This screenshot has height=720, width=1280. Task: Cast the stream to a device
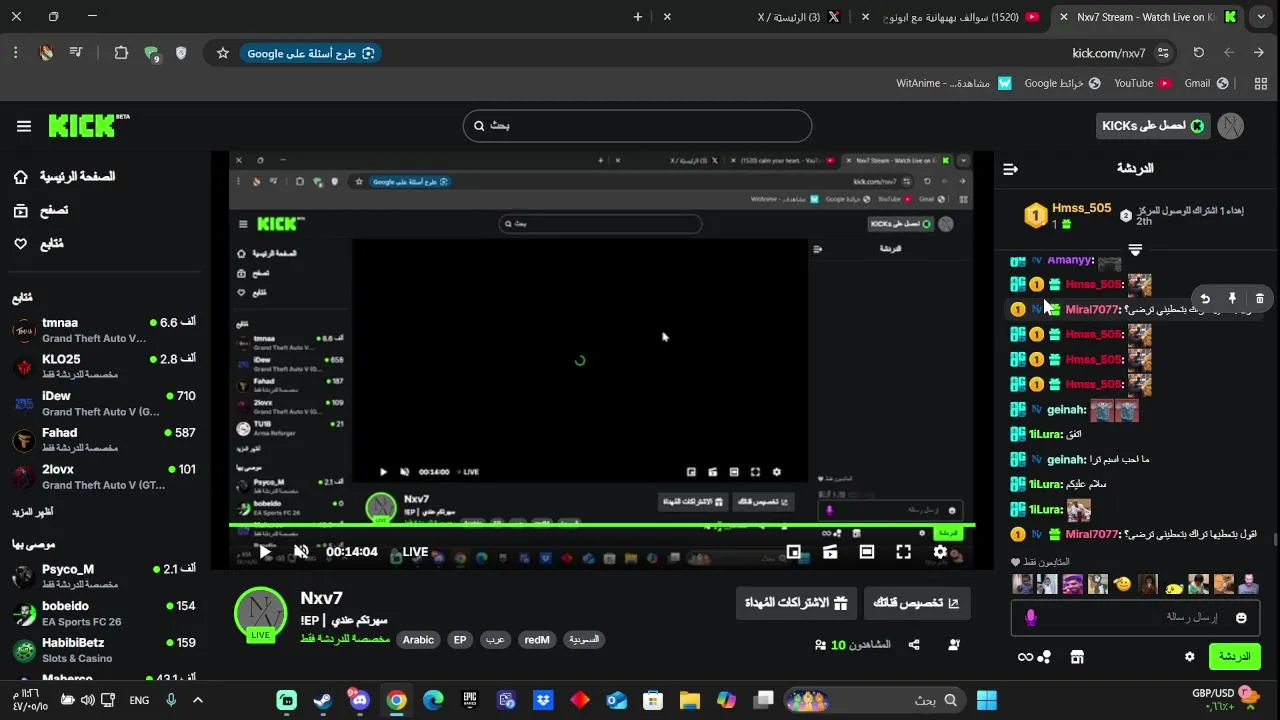click(x=830, y=552)
